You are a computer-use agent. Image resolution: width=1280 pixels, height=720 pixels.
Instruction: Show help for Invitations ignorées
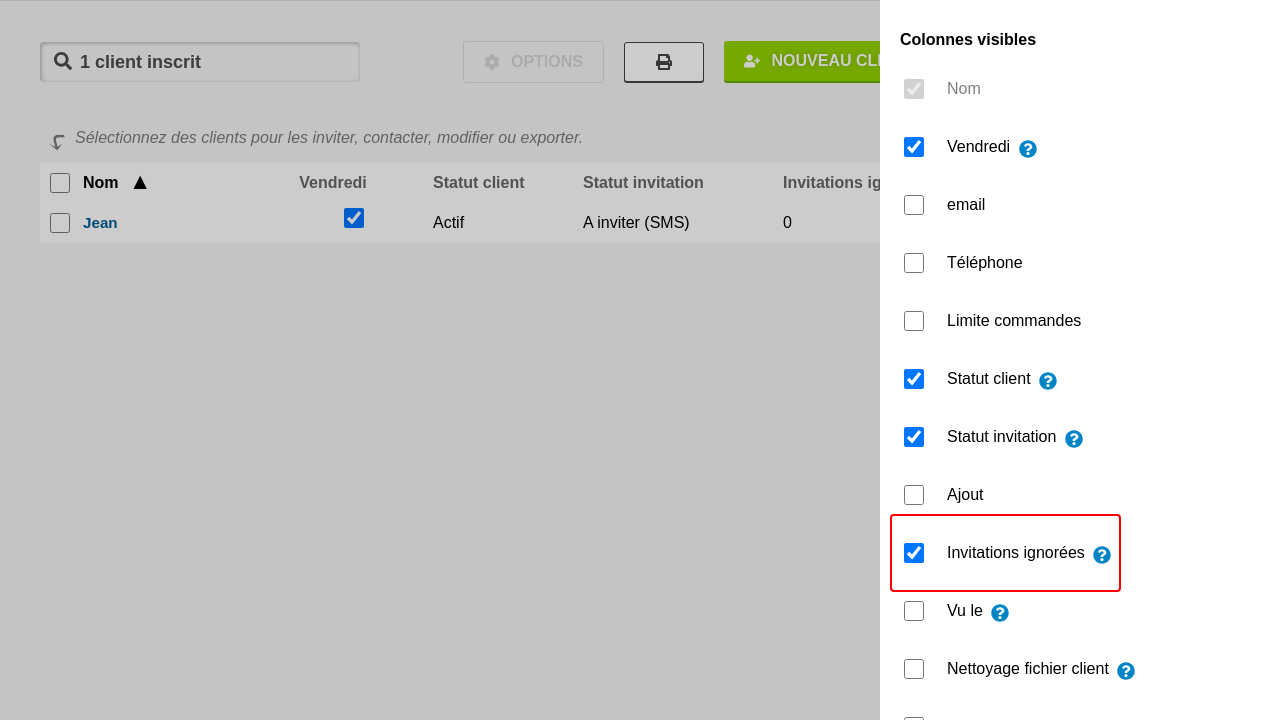pyautogui.click(x=1102, y=555)
